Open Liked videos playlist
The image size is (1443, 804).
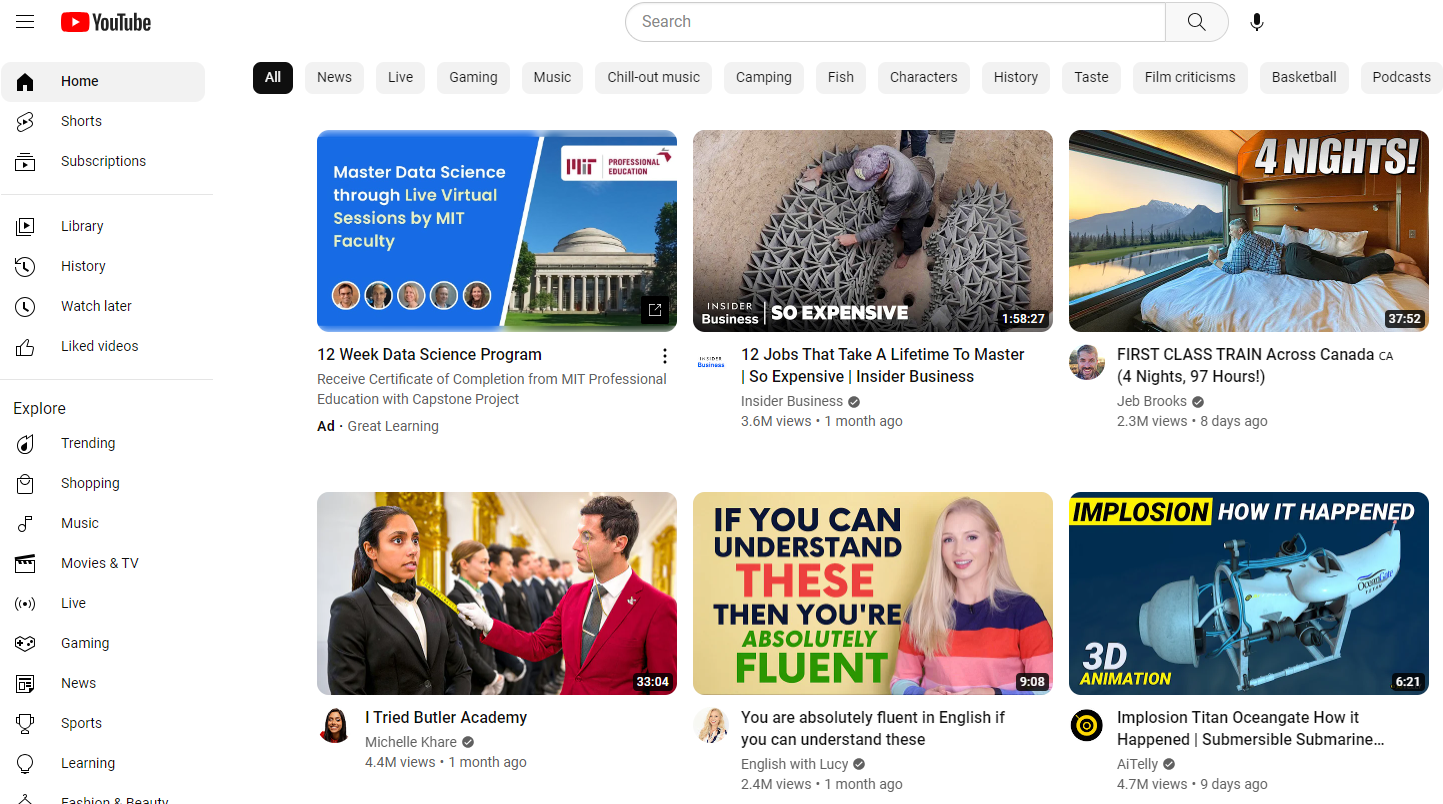99,346
